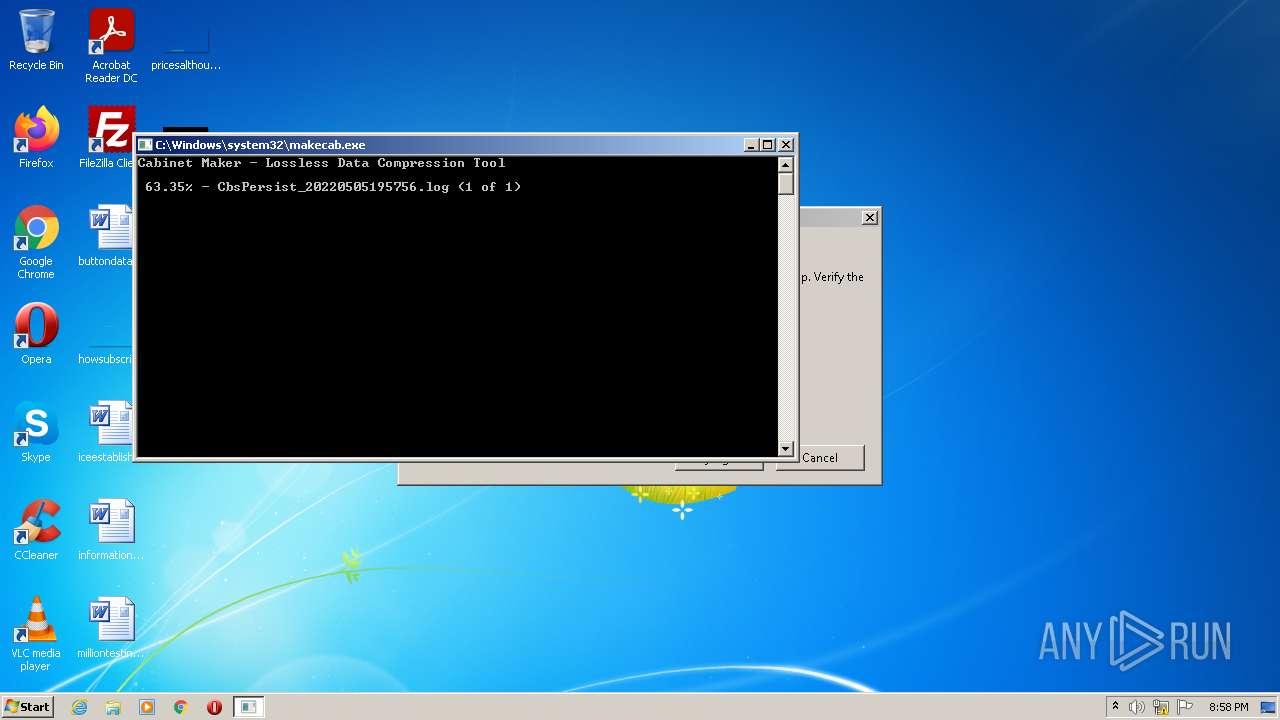The image size is (1280, 720).
Task: Open the network status tray icon
Action: click(1161, 707)
